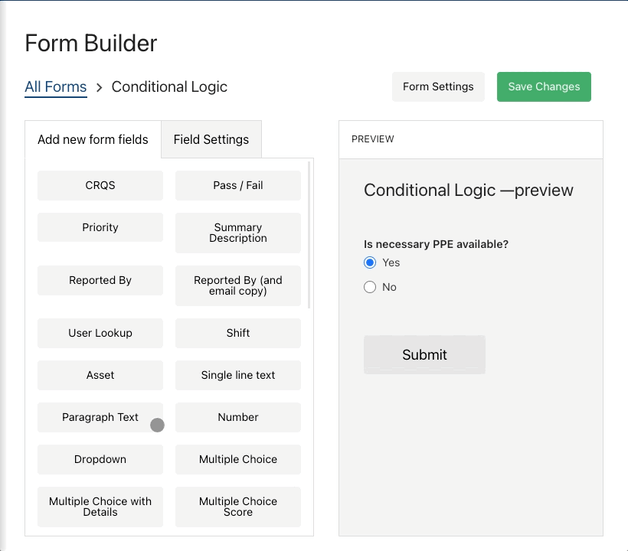Add a Pass / Fail field
The height and width of the screenshot is (551, 628).
tap(238, 185)
